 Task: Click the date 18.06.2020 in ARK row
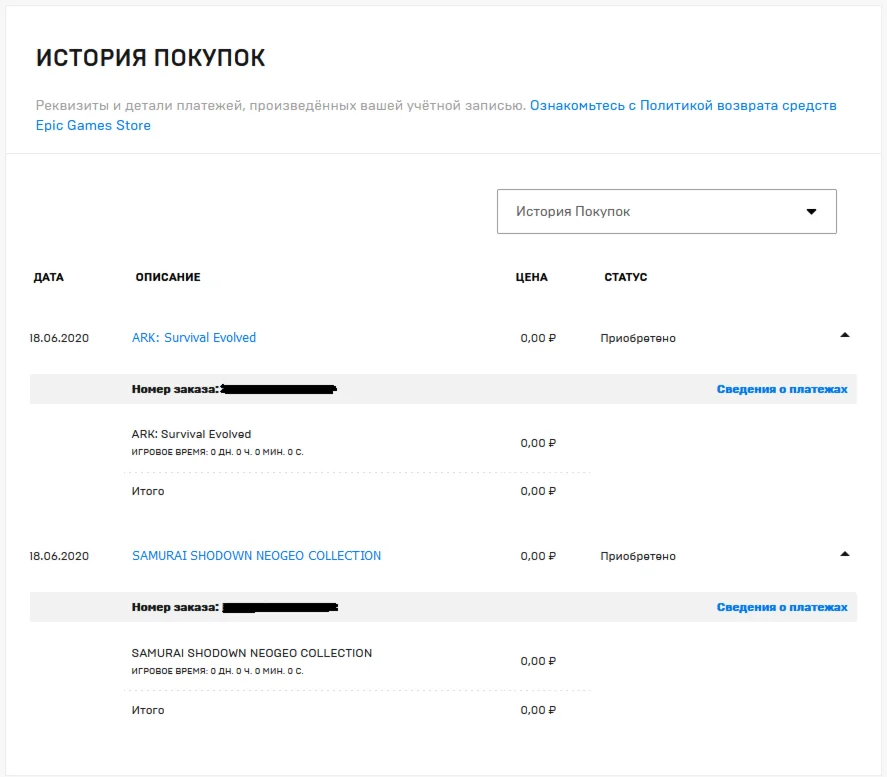(x=59, y=338)
